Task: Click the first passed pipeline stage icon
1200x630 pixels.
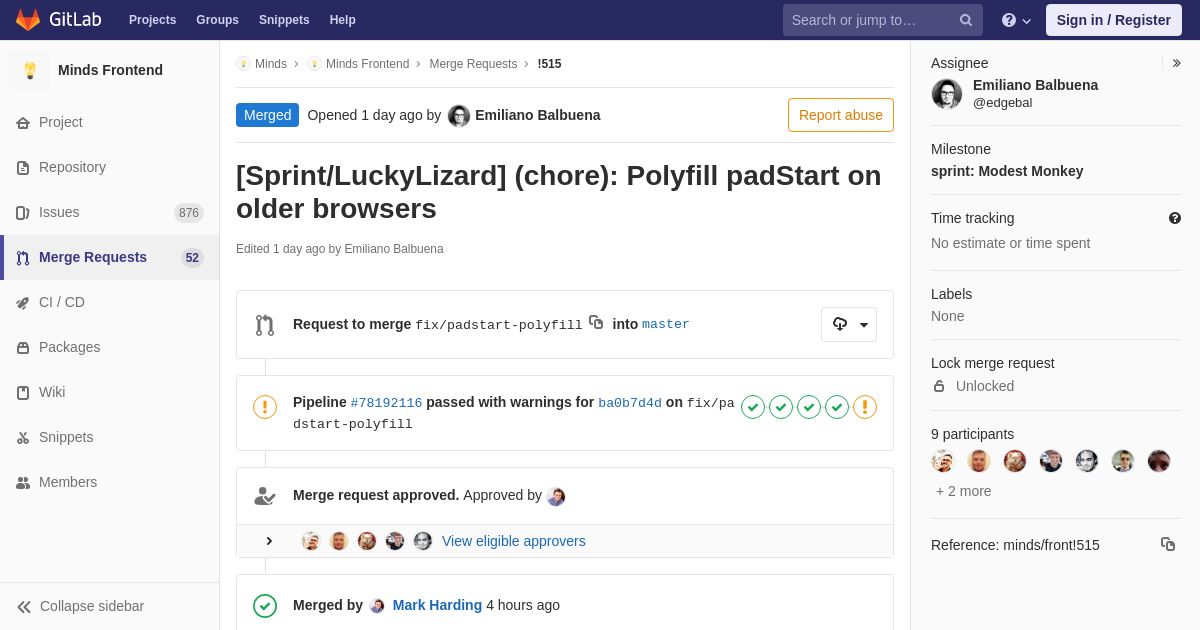Action: click(x=753, y=407)
